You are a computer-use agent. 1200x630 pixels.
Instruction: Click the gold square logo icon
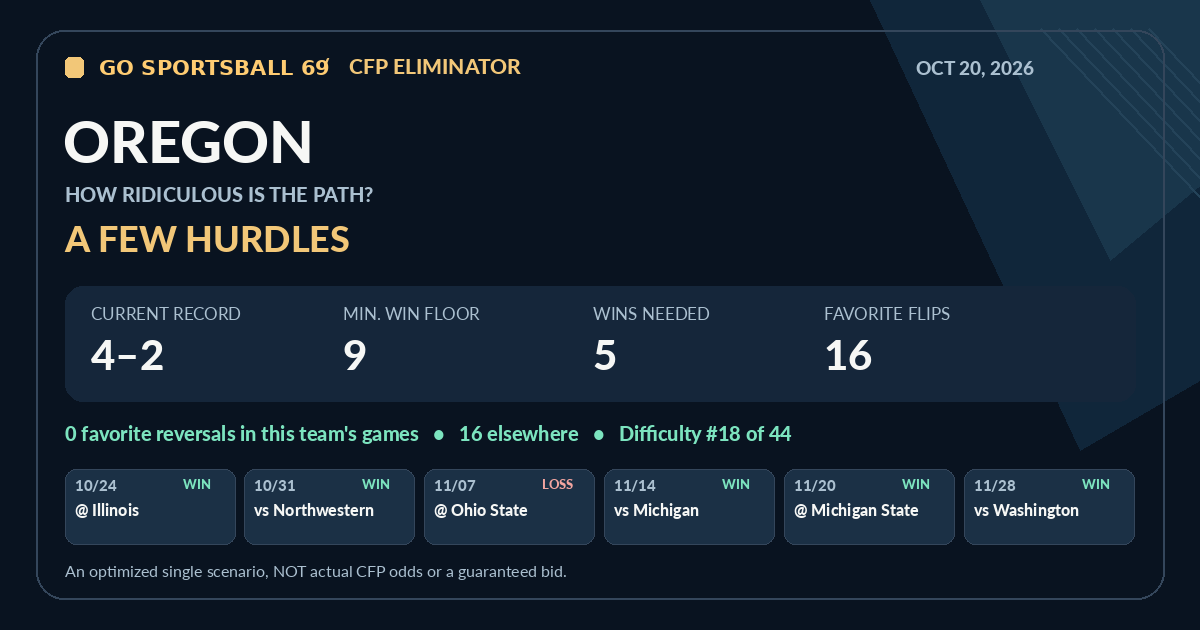[74, 67]
